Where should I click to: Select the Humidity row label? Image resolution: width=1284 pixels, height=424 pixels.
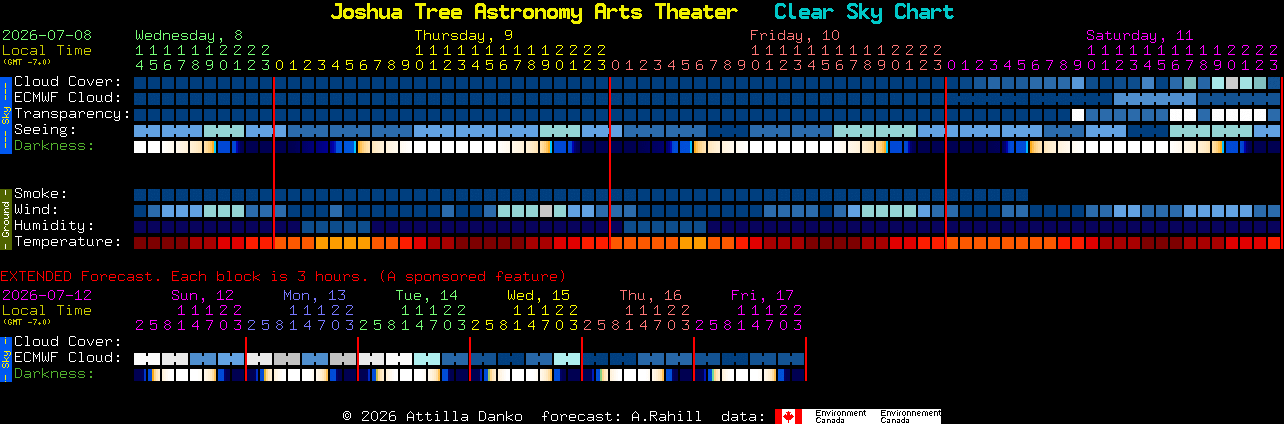[54, 226]
